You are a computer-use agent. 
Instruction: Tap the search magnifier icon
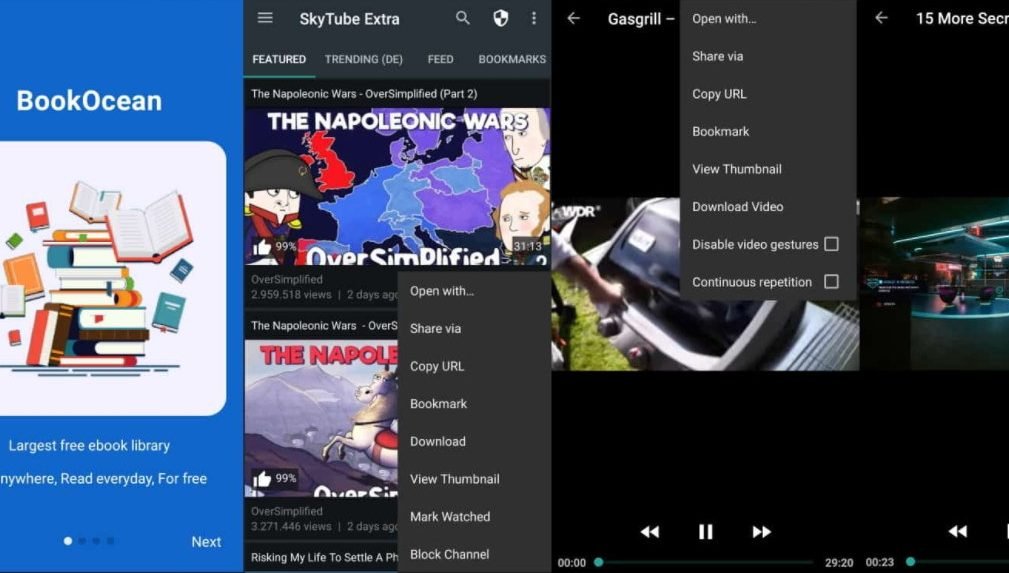tap(462, 18)
